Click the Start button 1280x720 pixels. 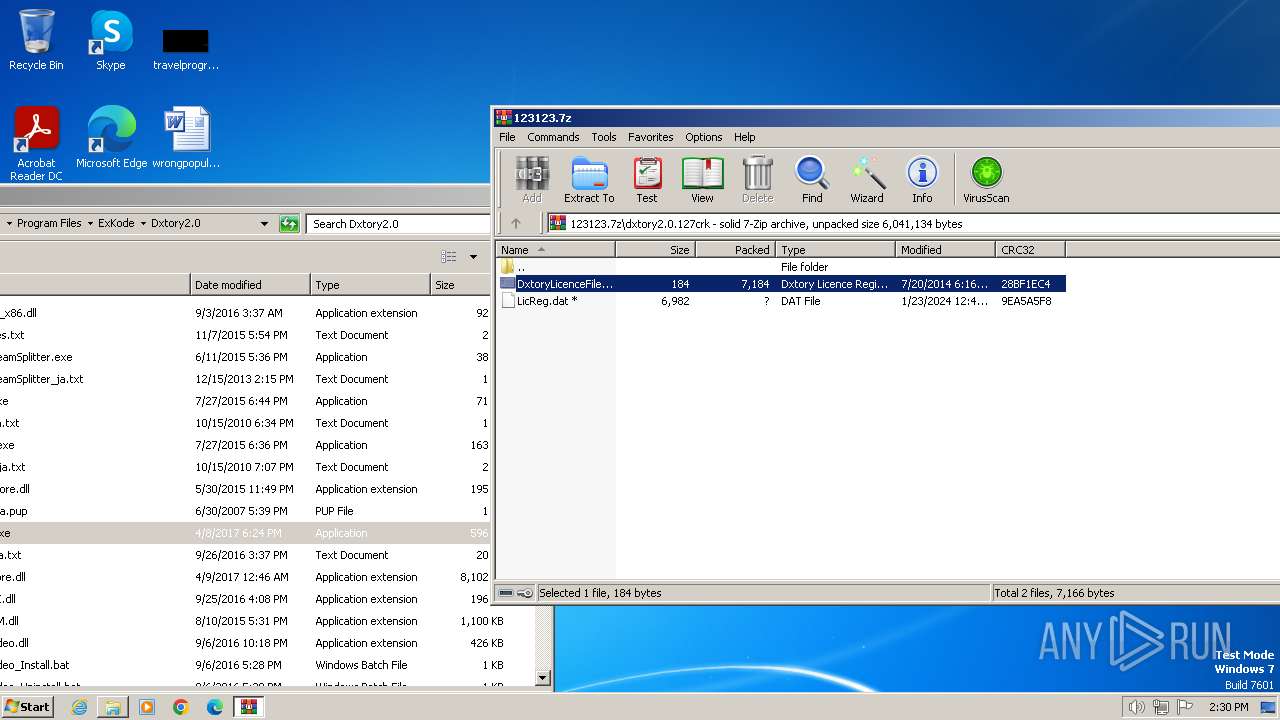pos(28,707)
